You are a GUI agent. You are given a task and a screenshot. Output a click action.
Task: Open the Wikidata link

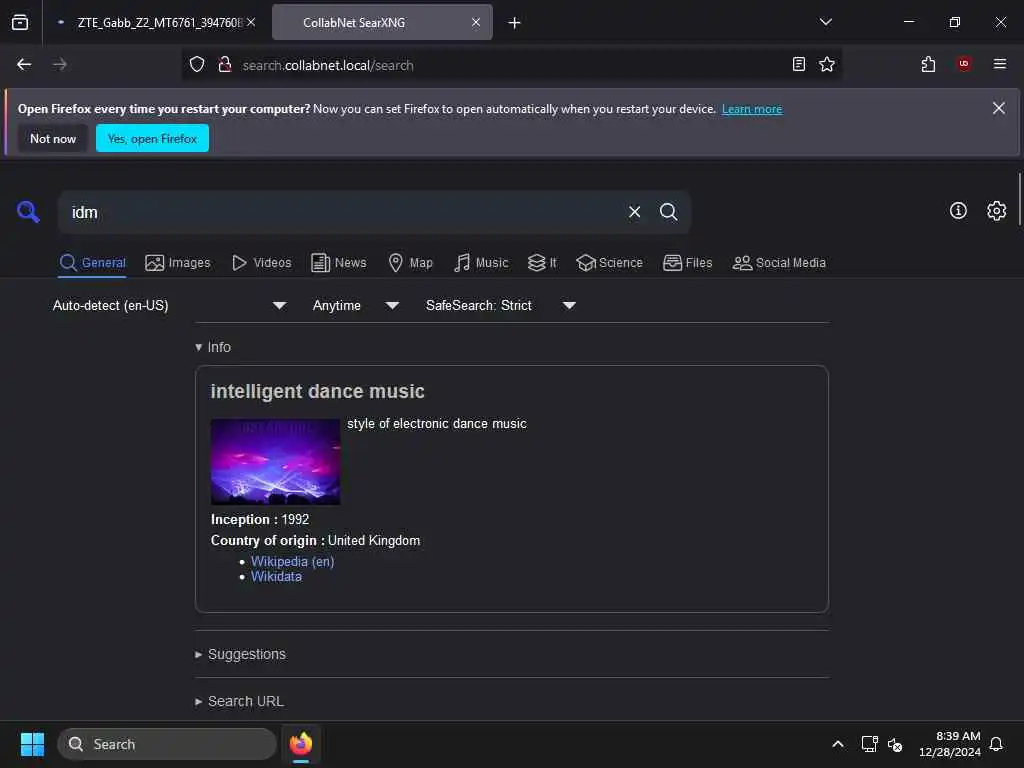coord(276,577)
